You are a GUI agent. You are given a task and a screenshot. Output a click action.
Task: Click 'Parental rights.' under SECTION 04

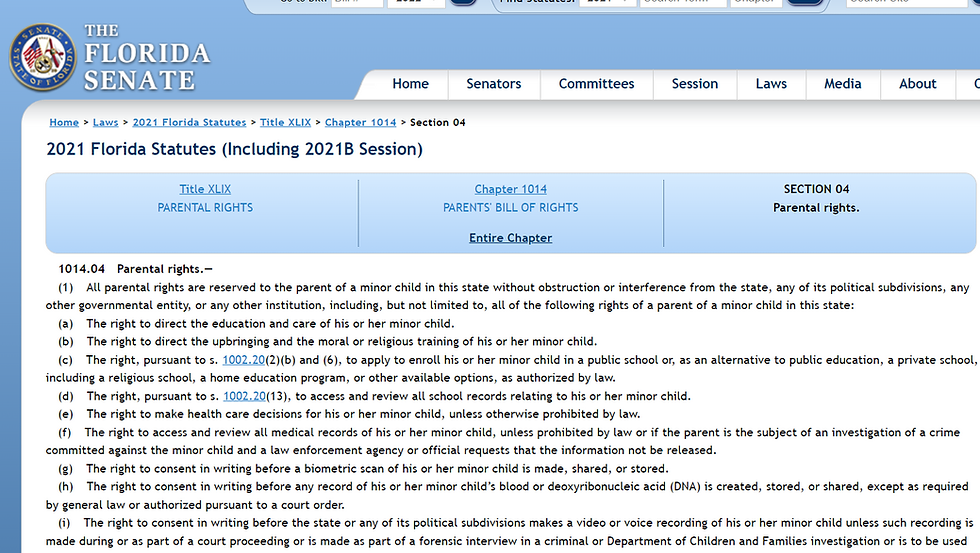click(x=816, y=207)
